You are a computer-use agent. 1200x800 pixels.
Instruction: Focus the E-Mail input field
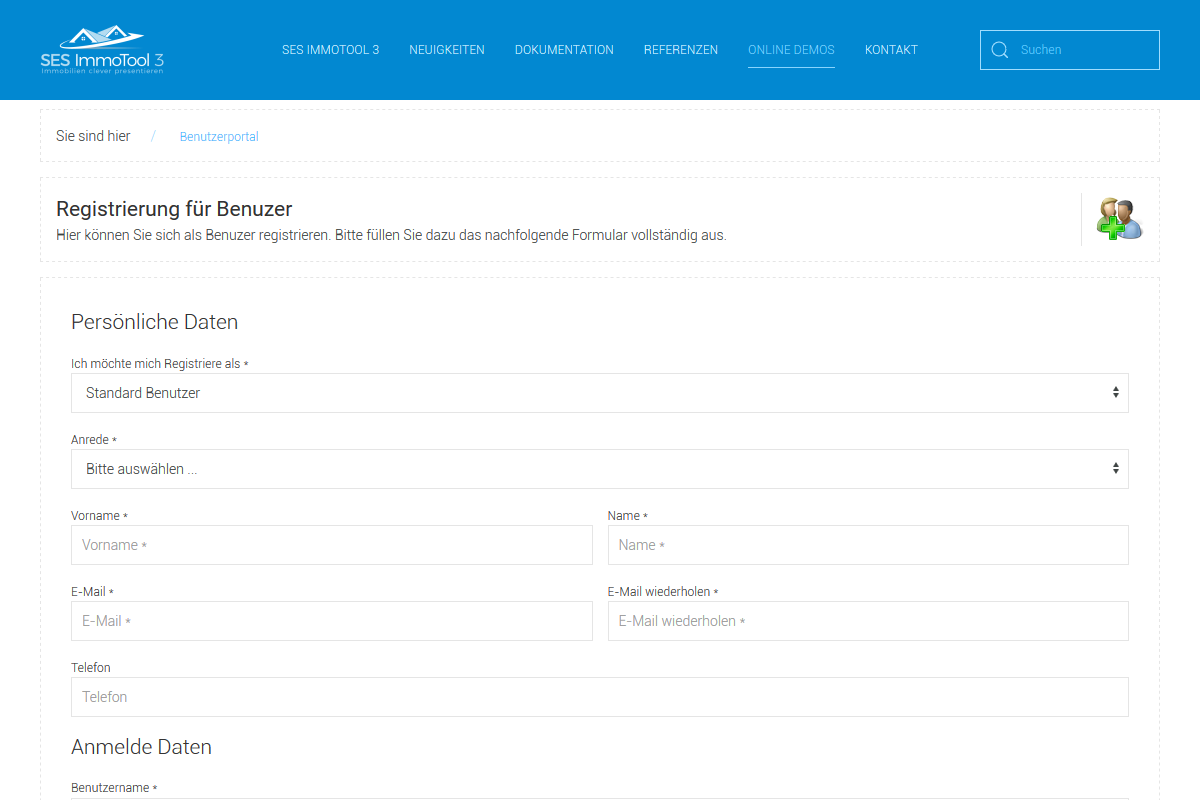coord(332,621)
